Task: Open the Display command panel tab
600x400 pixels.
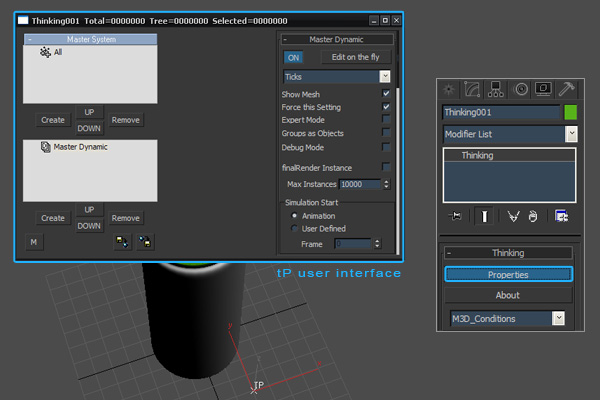Action: [543, 89]
